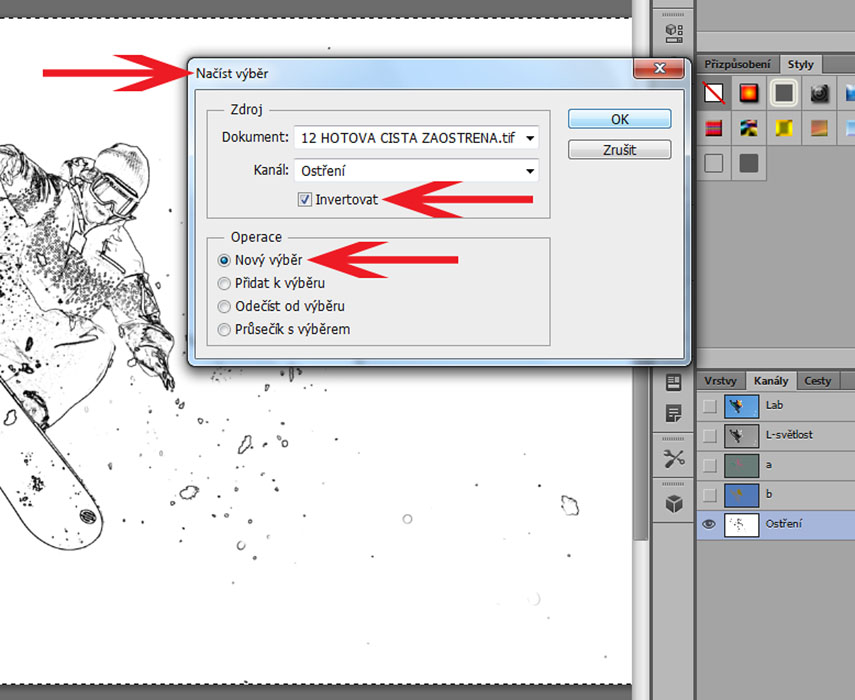Open the 3D panel icon above the Styly panel
Viewport: 855px width, 700px height.
tap(674, 33)
